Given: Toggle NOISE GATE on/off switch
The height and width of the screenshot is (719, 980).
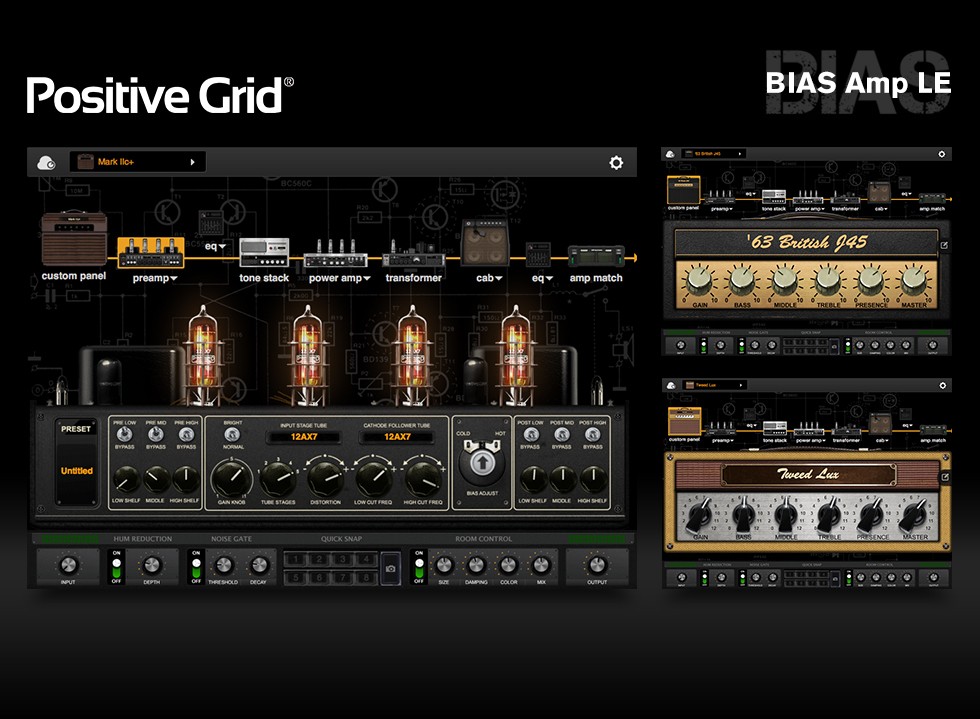Looking at the screenshot, I should point(196,567).
